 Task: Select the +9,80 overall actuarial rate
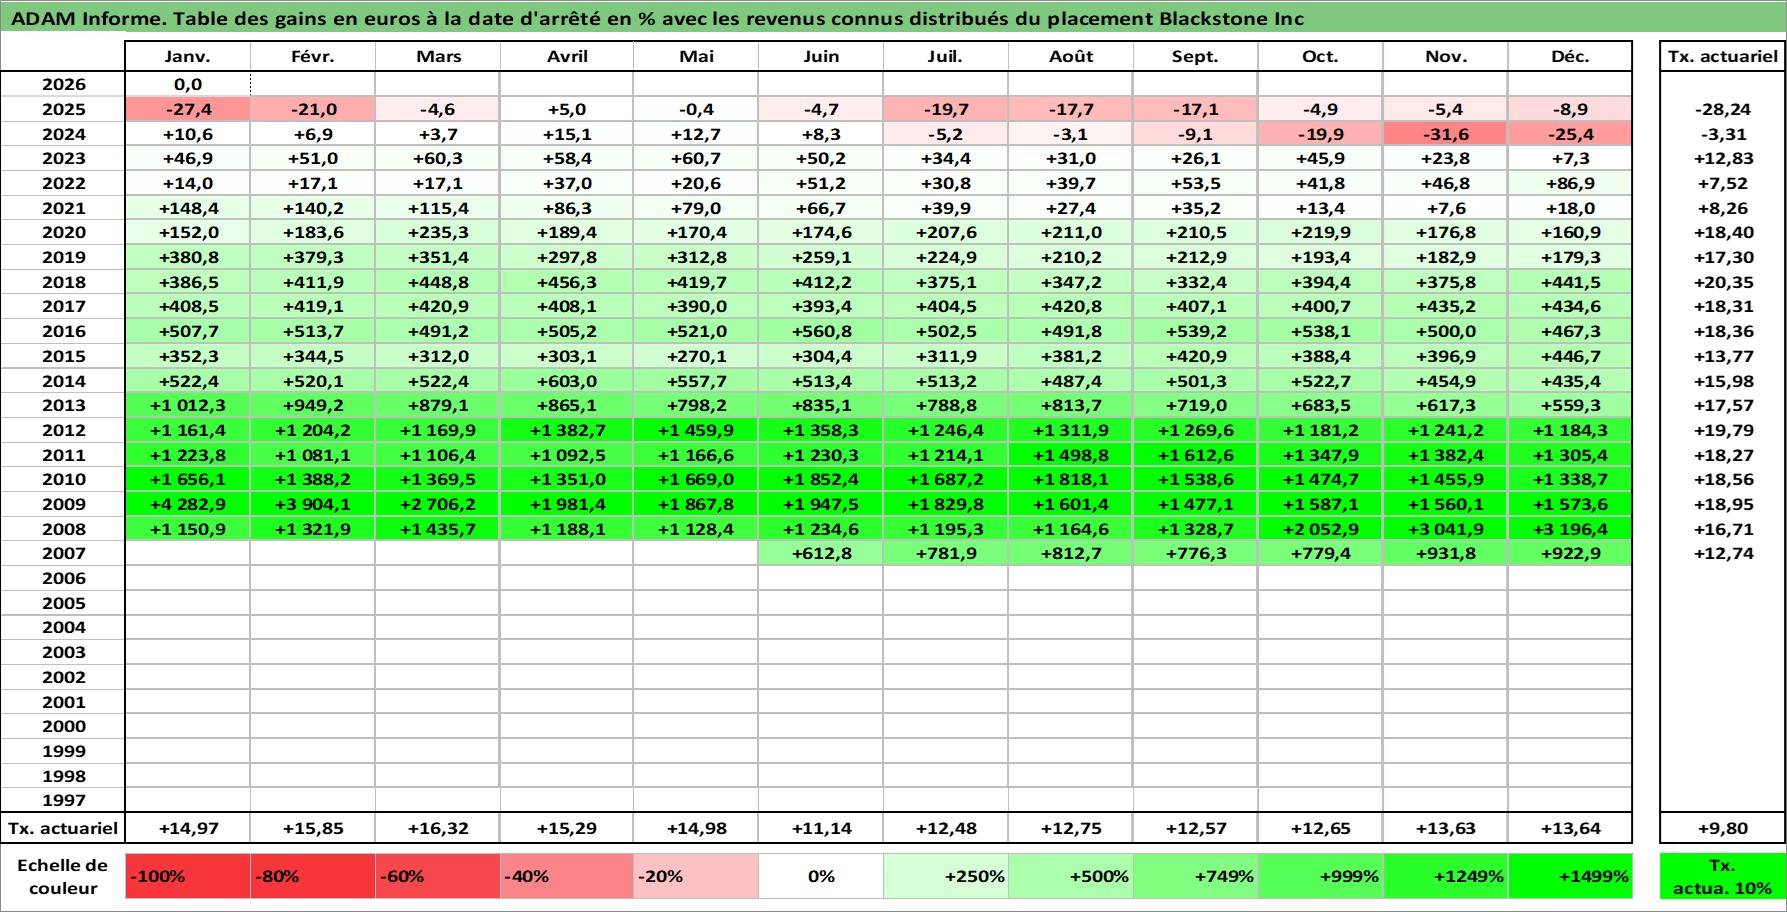click(x=1723, y=829)
